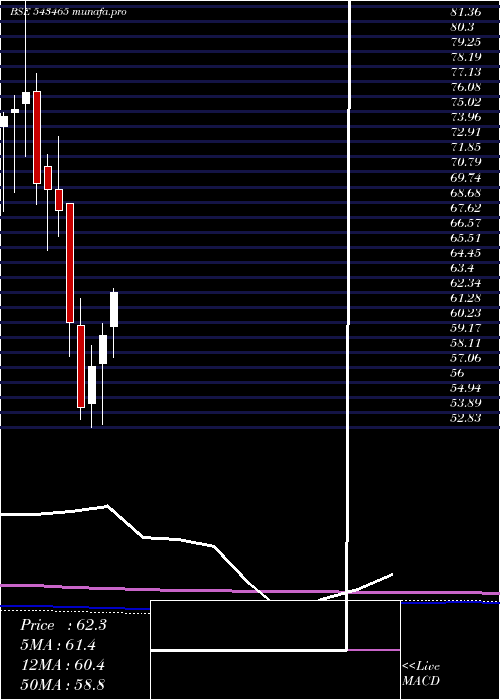The width and height of the screenshot is (500, 700).
Task: Click the 69.74 price axis label
Action: point(465,178)
